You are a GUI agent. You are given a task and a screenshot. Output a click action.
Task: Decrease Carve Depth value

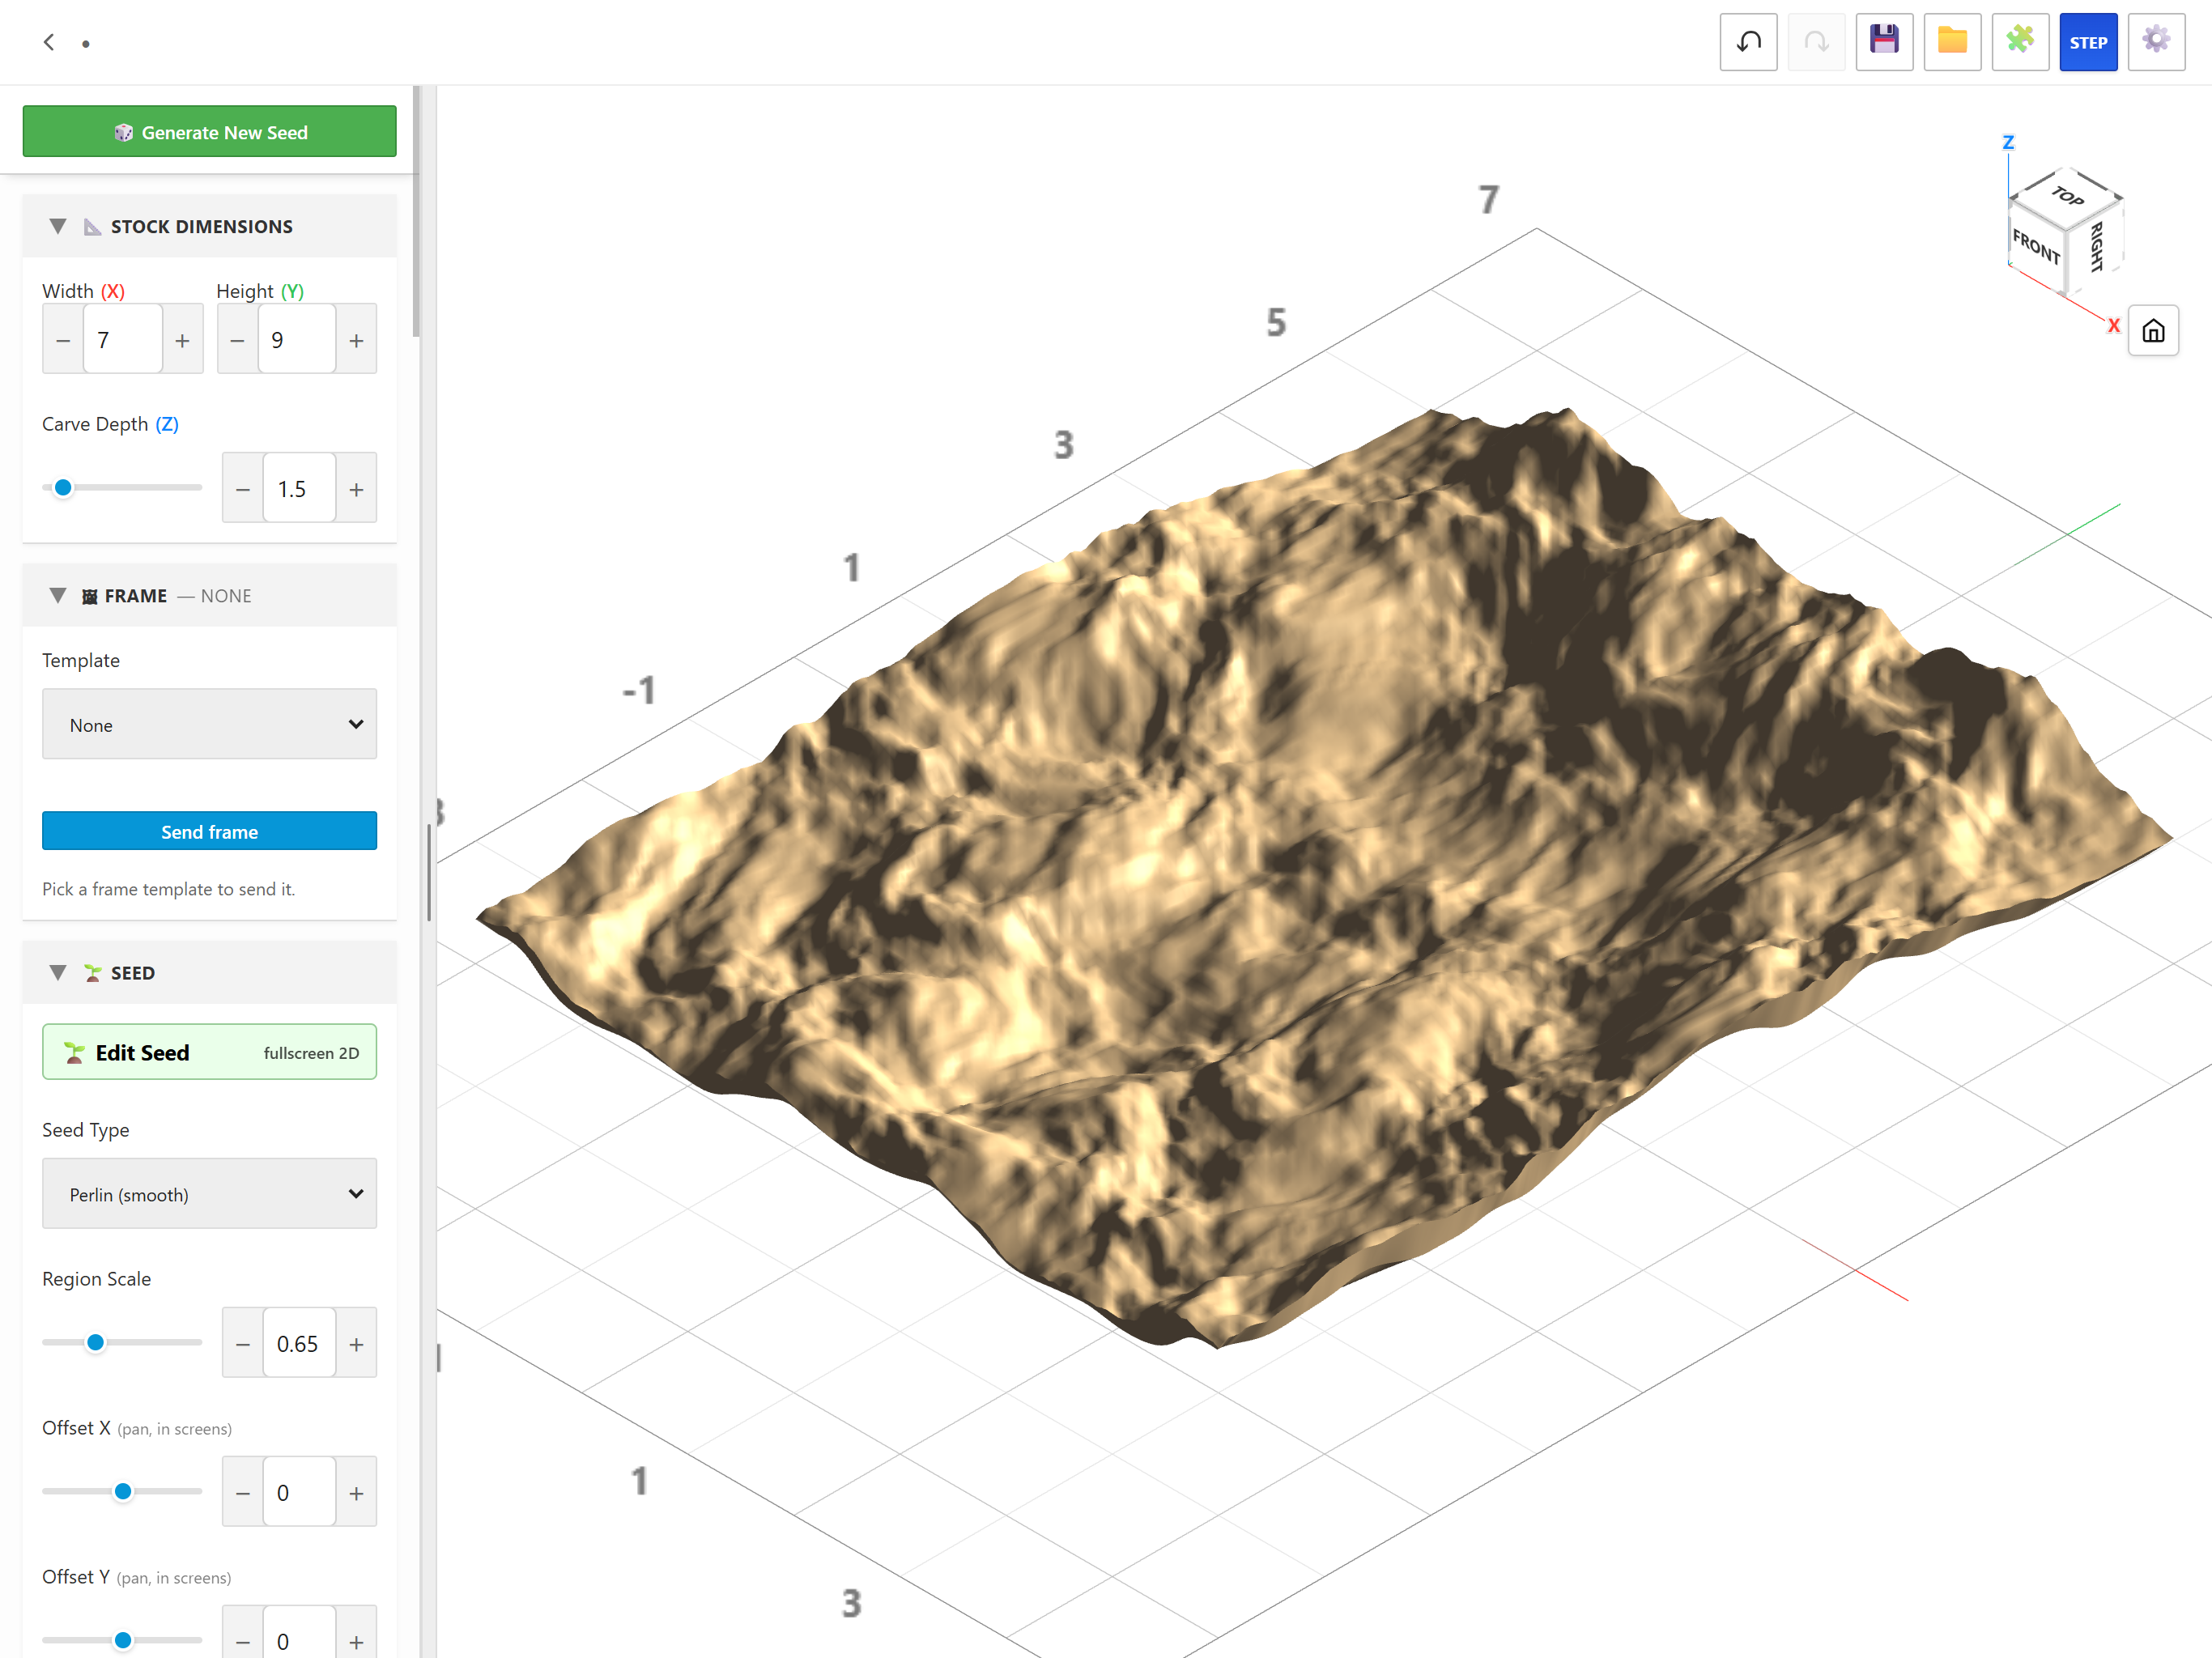(x=242, y=488)
